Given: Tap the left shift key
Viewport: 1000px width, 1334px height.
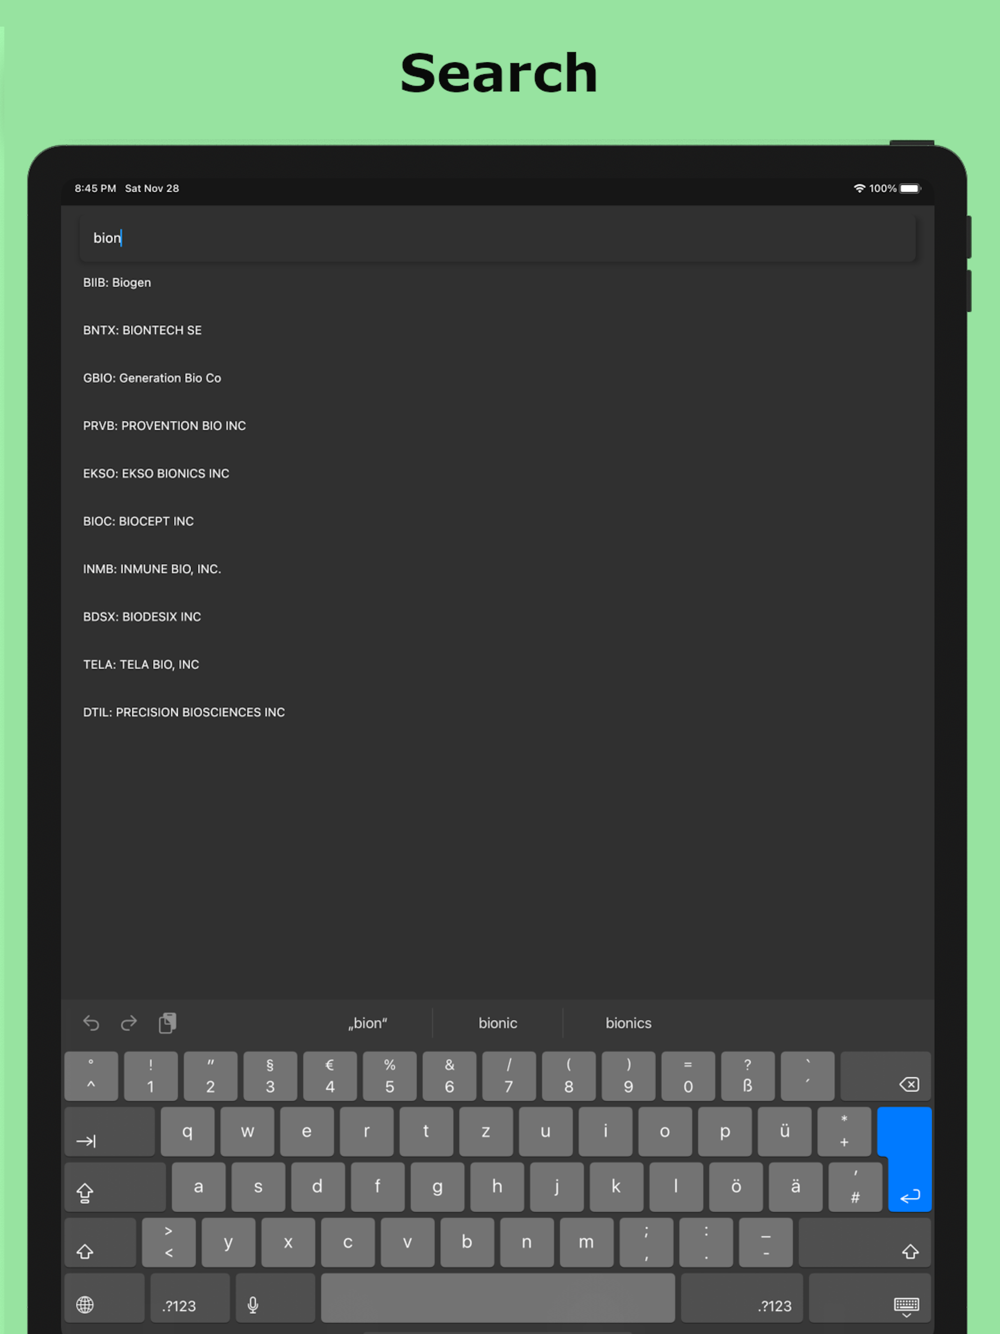Looking at the screenshot, I should click(x=100, y=1242).
